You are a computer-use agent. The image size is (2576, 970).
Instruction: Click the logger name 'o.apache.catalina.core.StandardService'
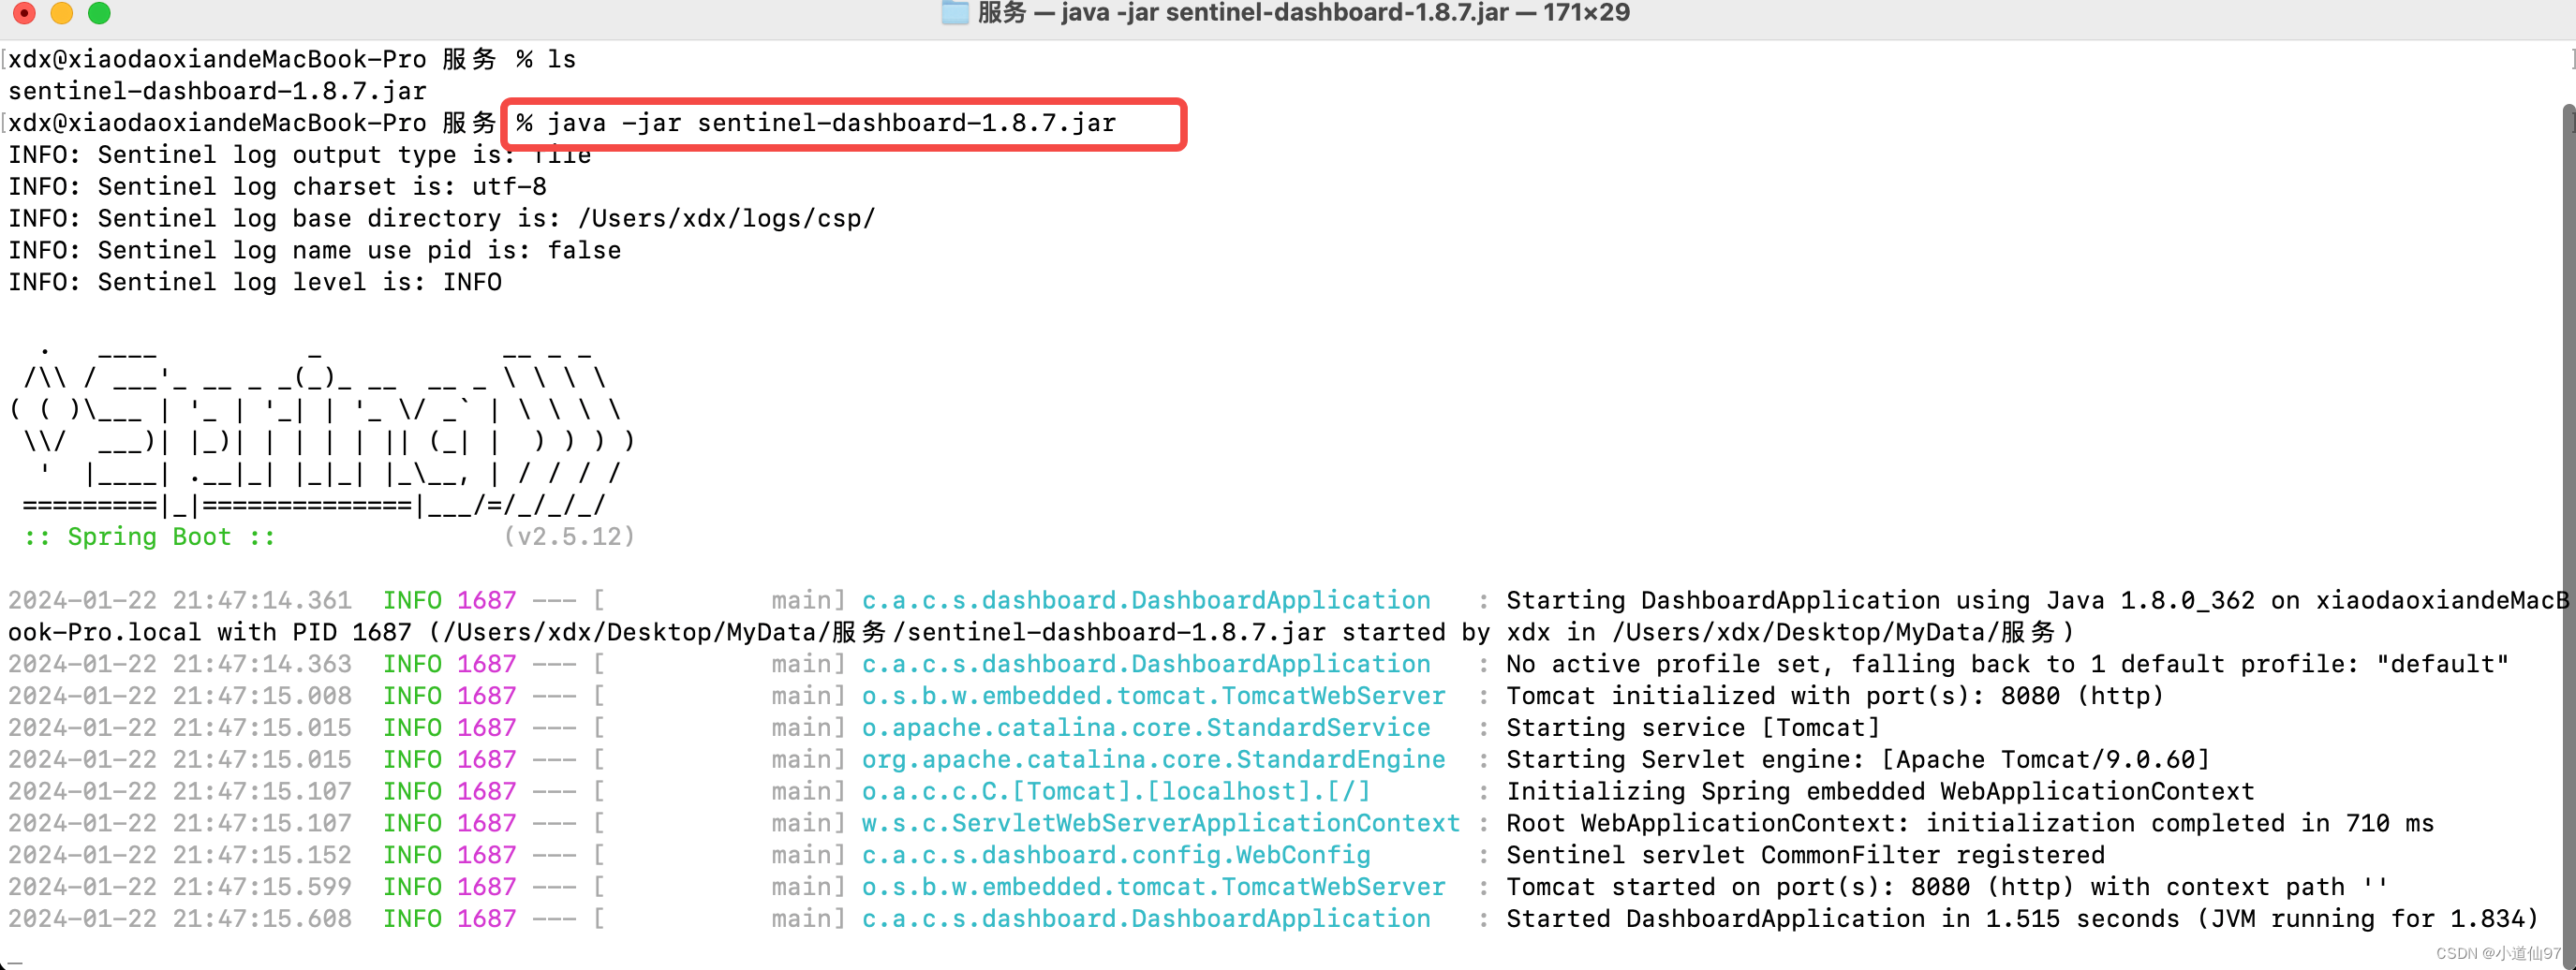[1146, 729]
